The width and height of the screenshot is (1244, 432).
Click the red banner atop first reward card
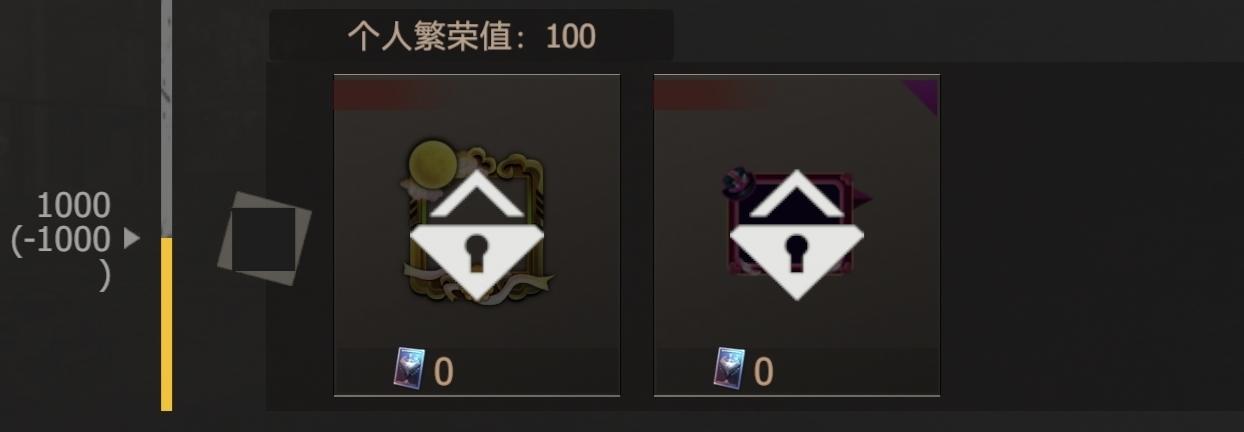point(385,94)
